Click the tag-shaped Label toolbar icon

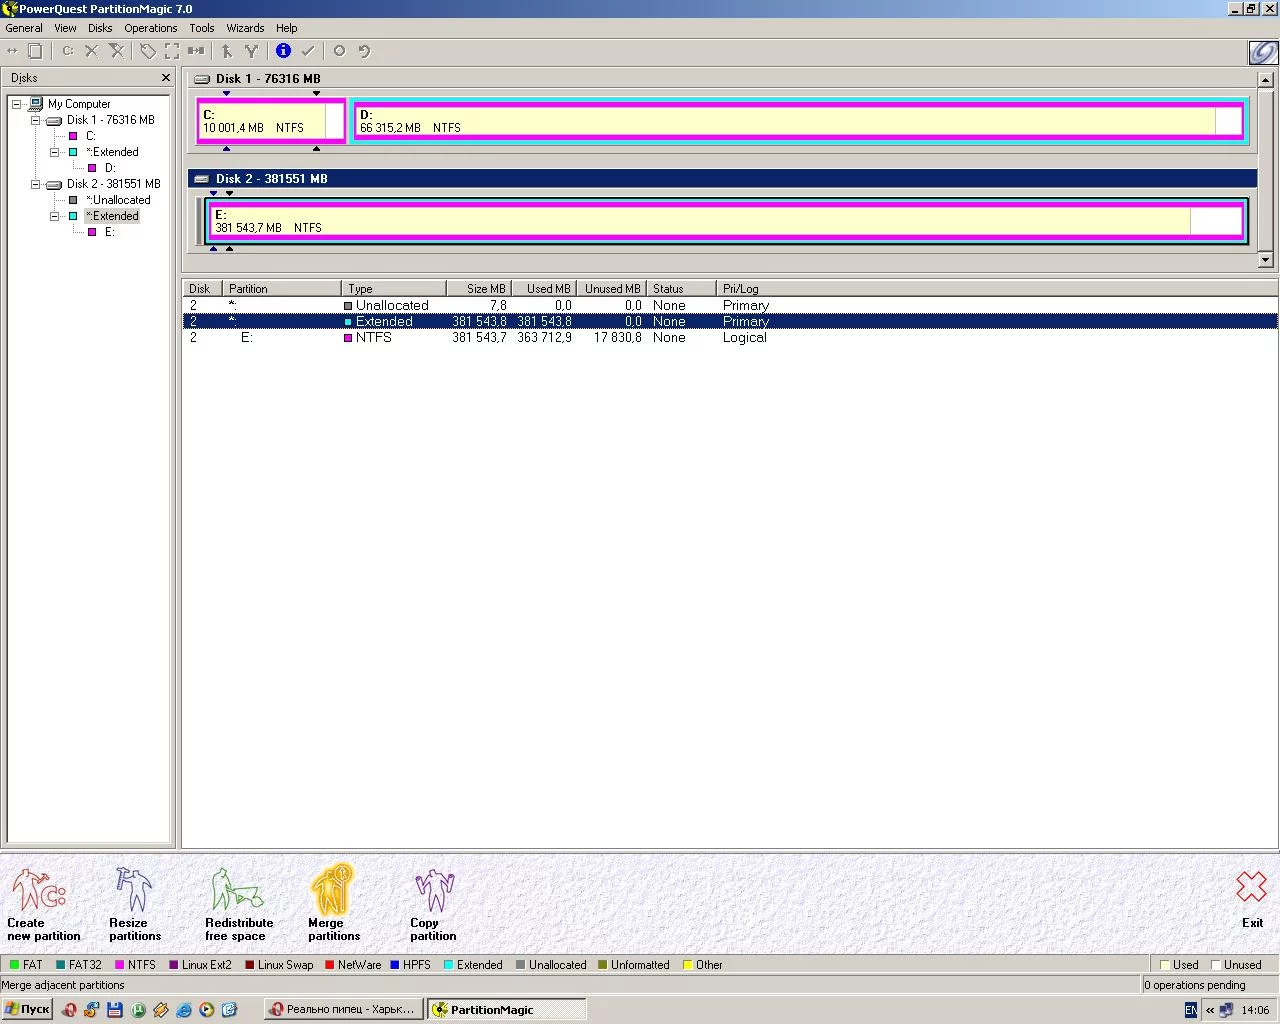[148, 51]
